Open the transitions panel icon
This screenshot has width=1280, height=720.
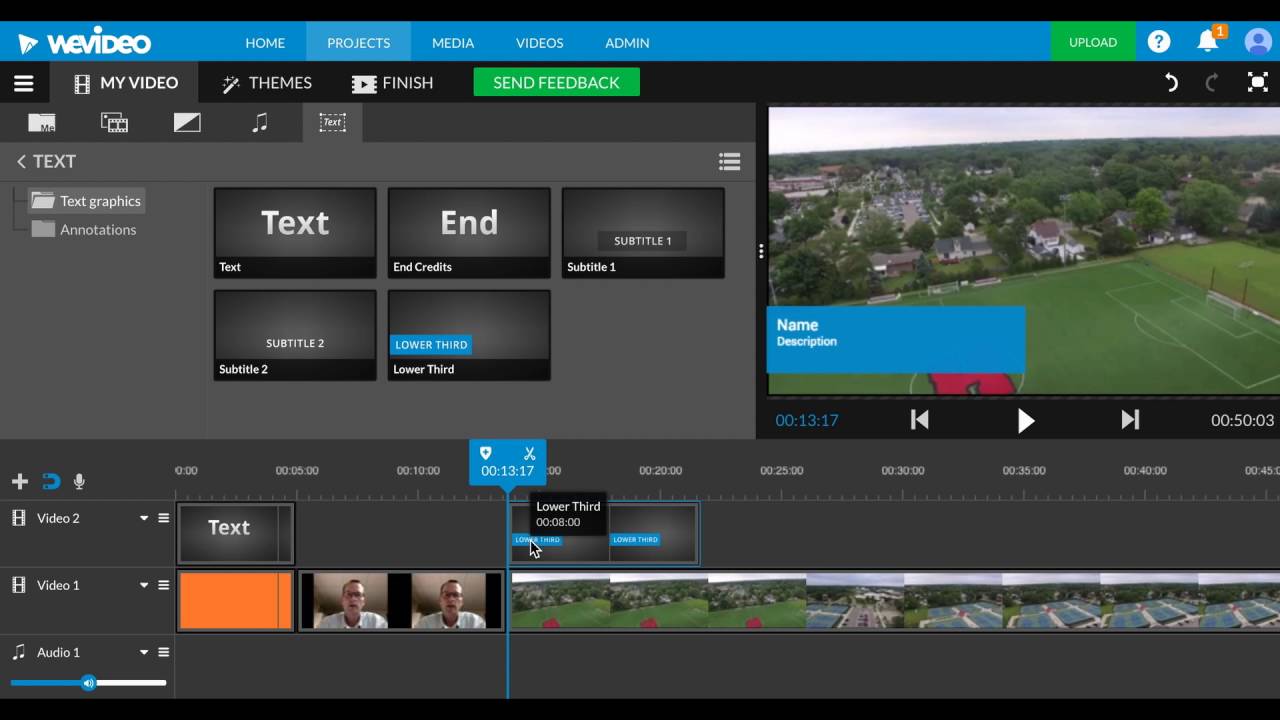(187, 123)
